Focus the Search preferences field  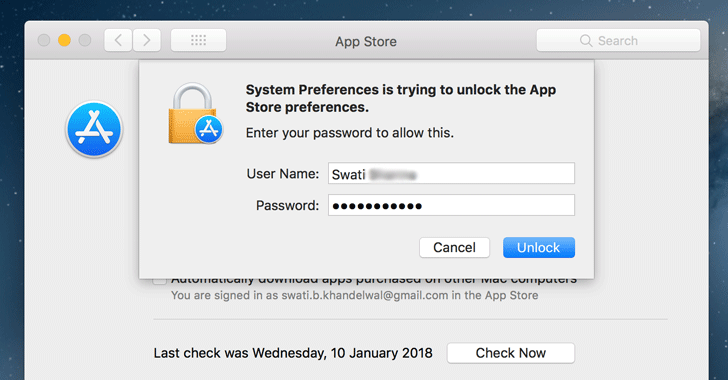[x=618, y=40]
